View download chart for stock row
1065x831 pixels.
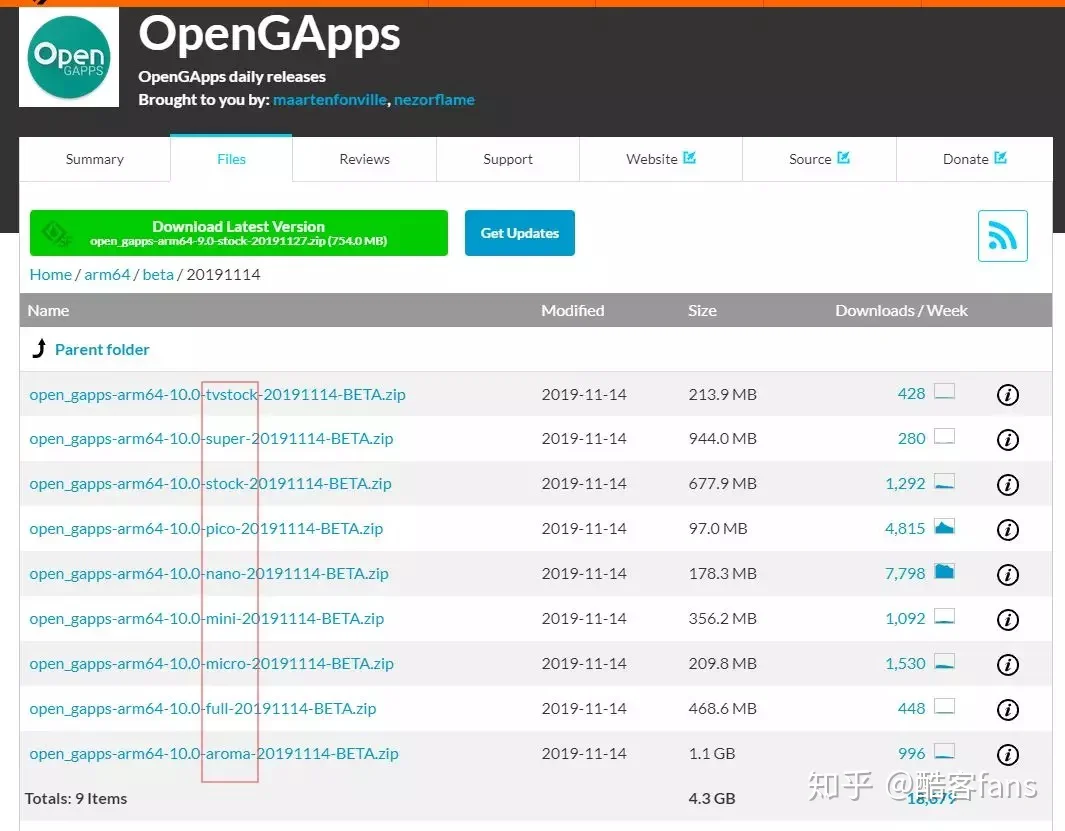click(x=944, y=481)
